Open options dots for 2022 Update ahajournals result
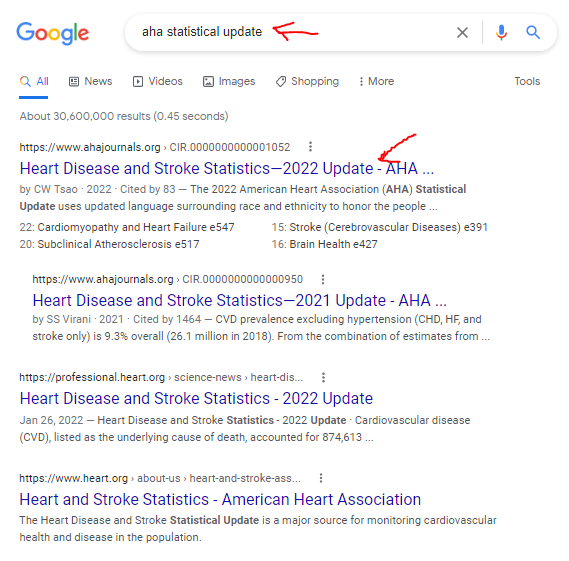Image resolution: width=569 pixels, height=561 pixels. [x=310, y=147]
